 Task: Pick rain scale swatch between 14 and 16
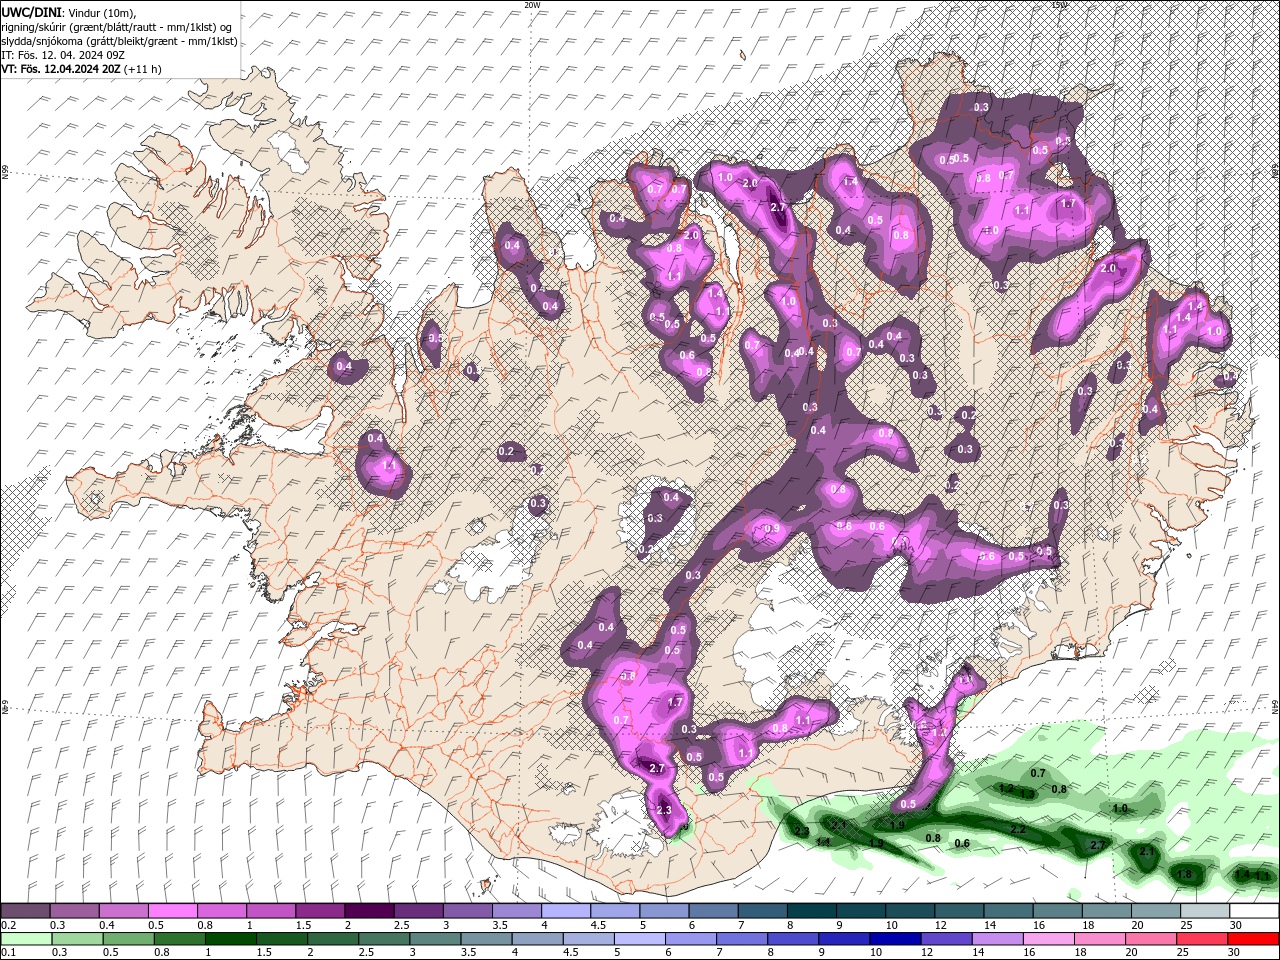[996, 939]
